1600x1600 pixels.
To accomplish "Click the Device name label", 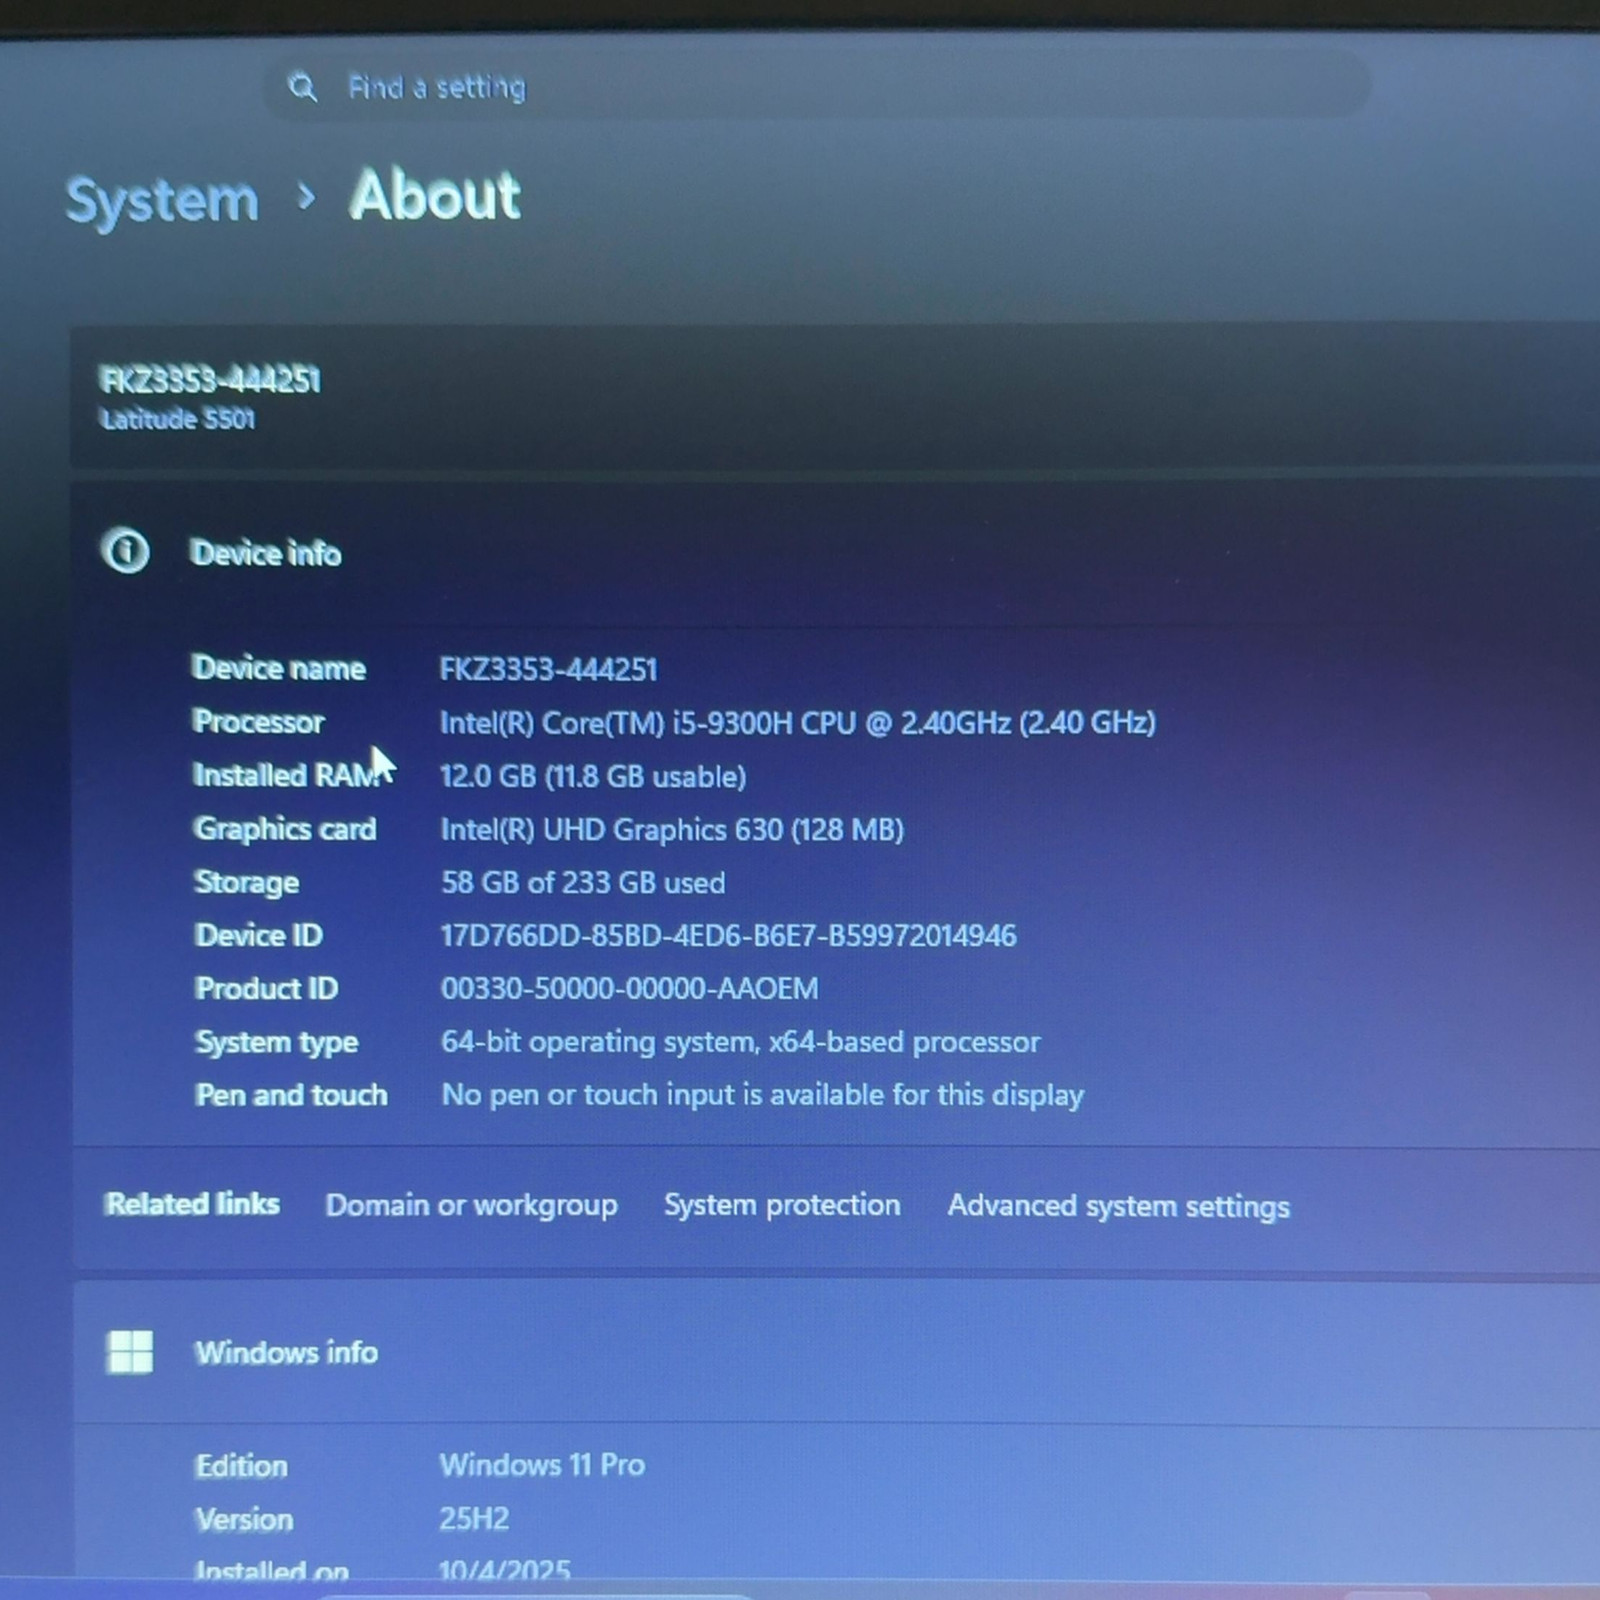I will [x=278, y=668].
